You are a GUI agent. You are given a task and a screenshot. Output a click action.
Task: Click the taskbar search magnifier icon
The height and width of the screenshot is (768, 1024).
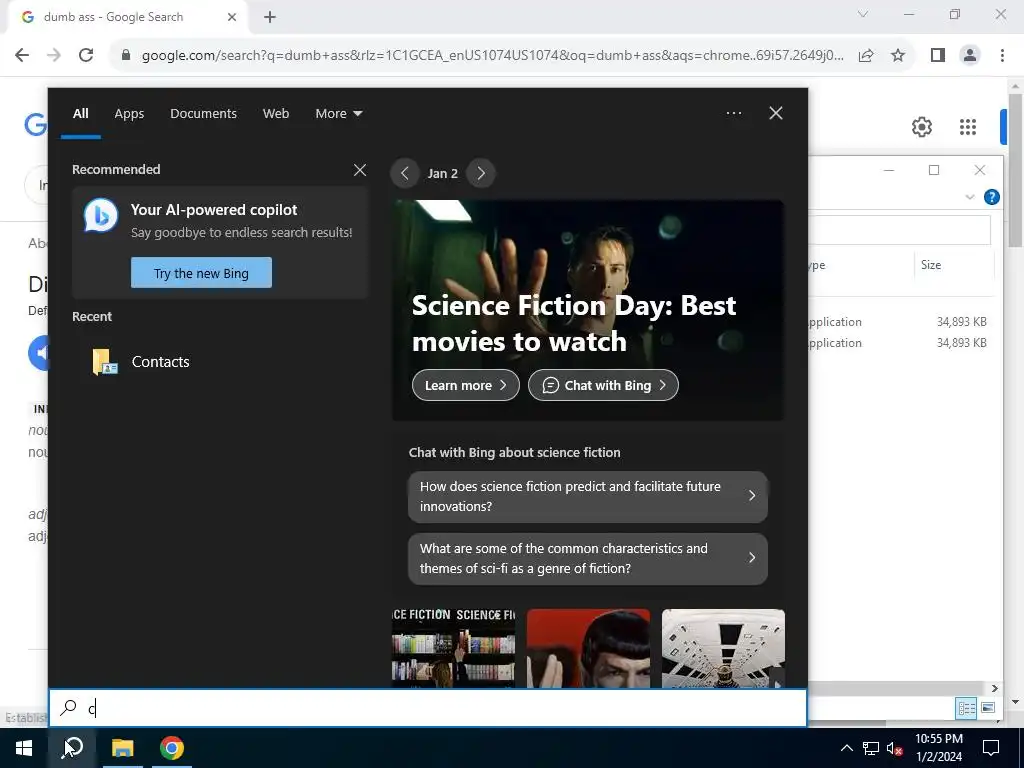pyautogui.click(x=72, y=748)
